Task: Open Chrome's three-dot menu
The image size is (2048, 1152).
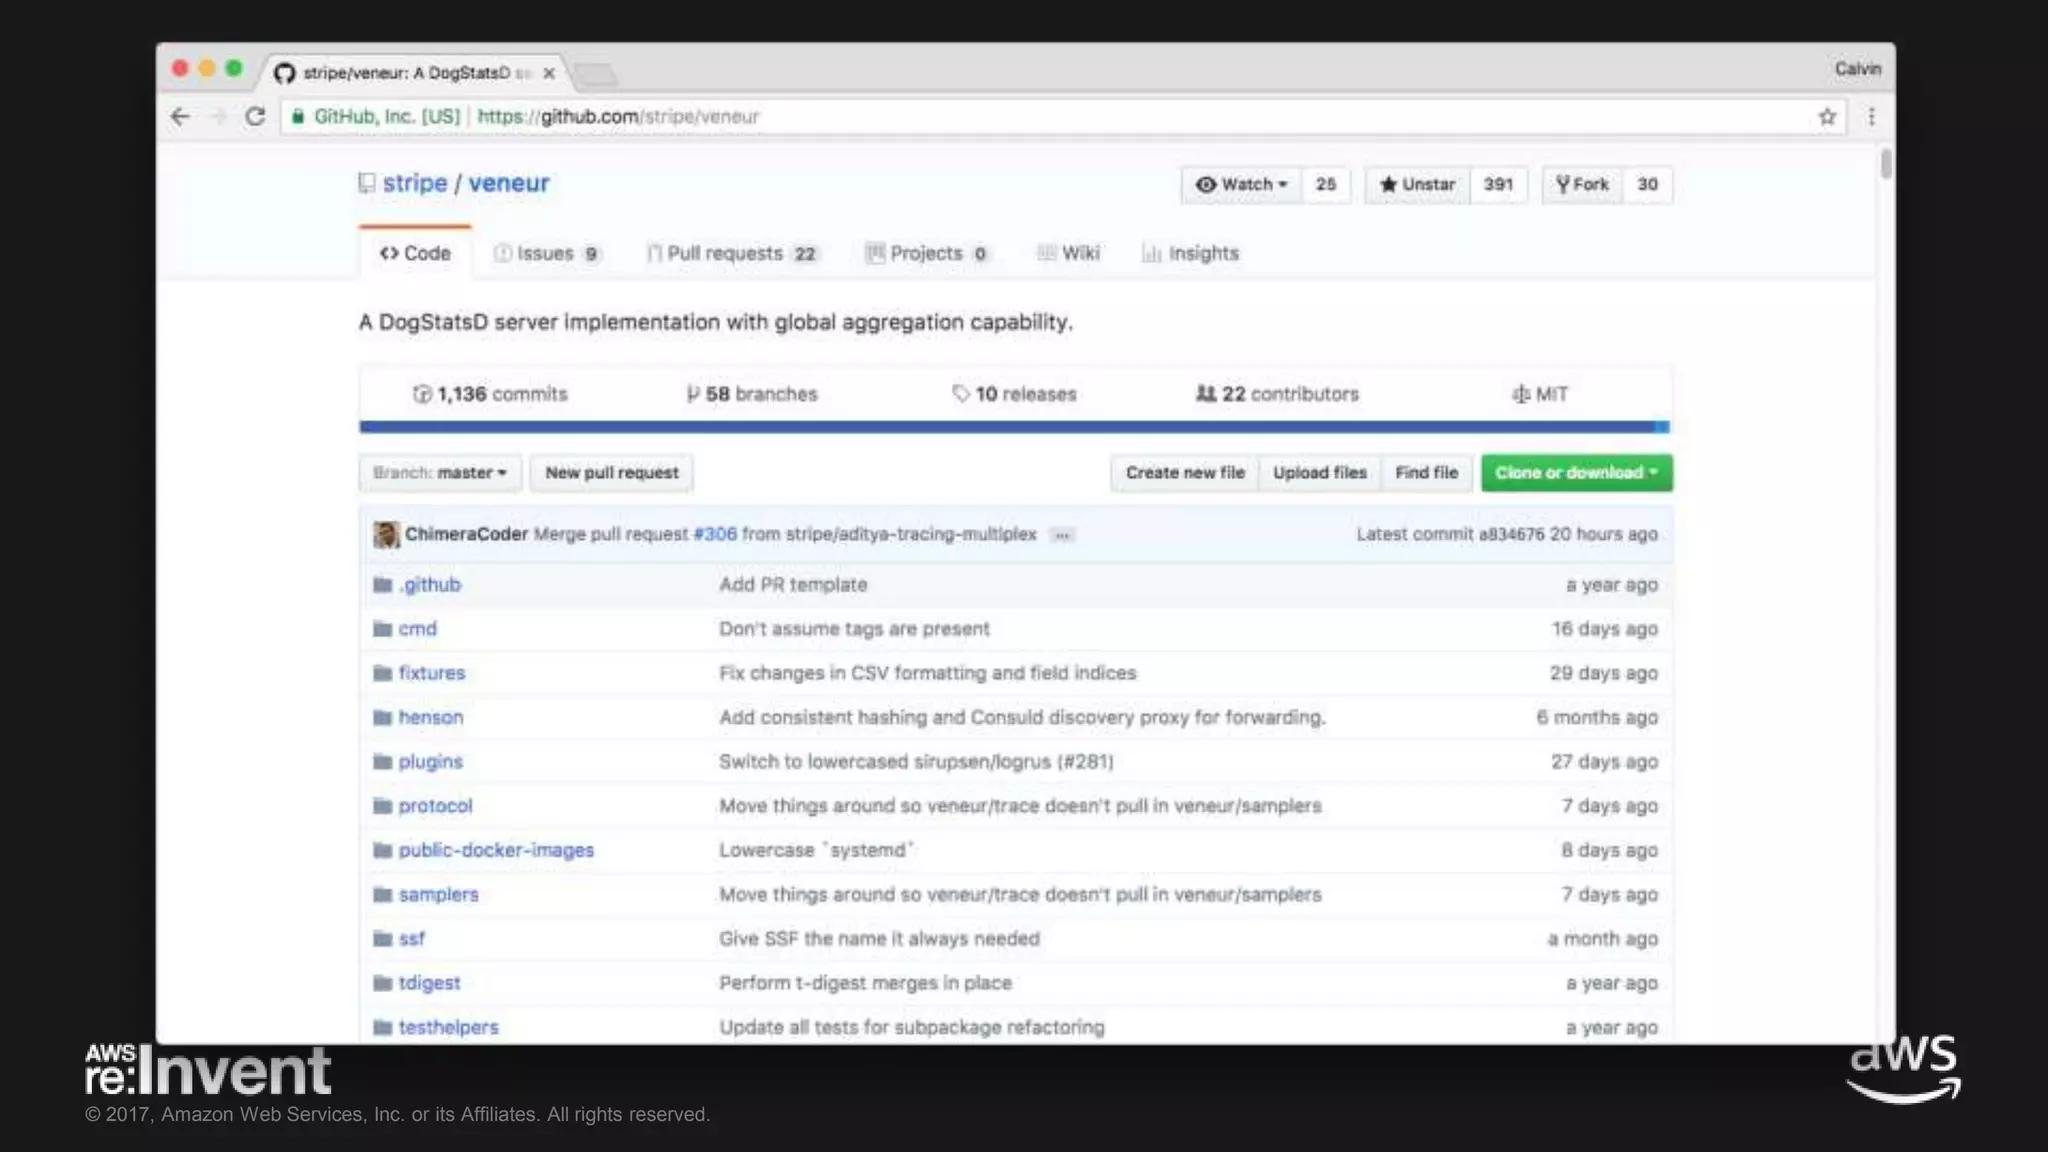Action: pyautogui.click(x=1871, y=117)
